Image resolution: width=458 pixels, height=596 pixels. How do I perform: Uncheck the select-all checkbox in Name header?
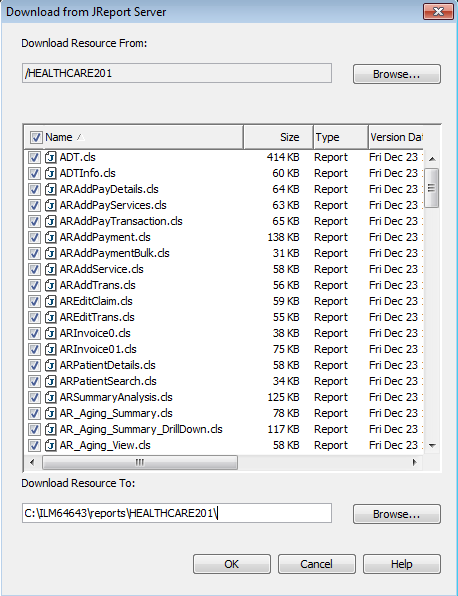(x=36, y=137)
